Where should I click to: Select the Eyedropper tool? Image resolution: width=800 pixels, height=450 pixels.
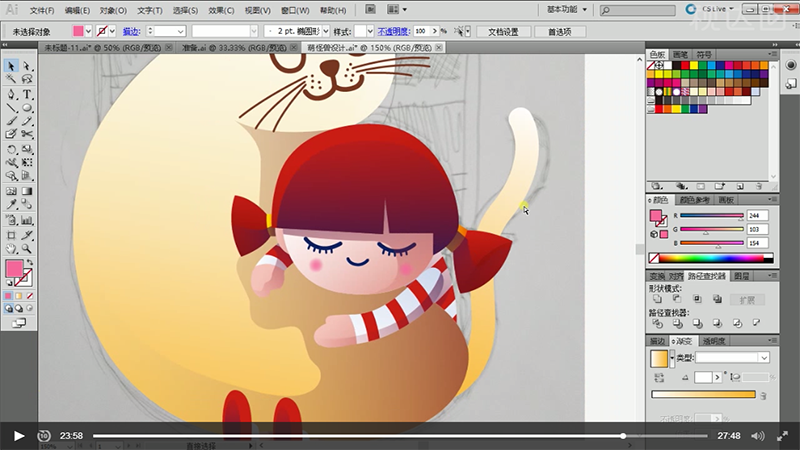11,204
